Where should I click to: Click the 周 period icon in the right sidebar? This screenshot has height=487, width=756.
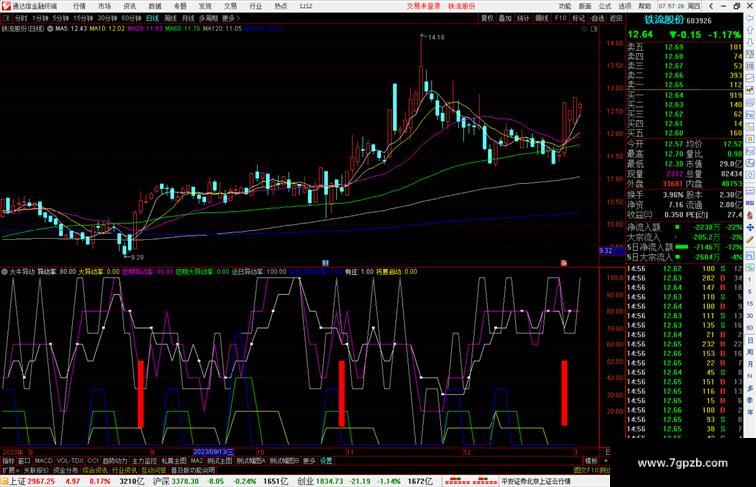(750, 352)
